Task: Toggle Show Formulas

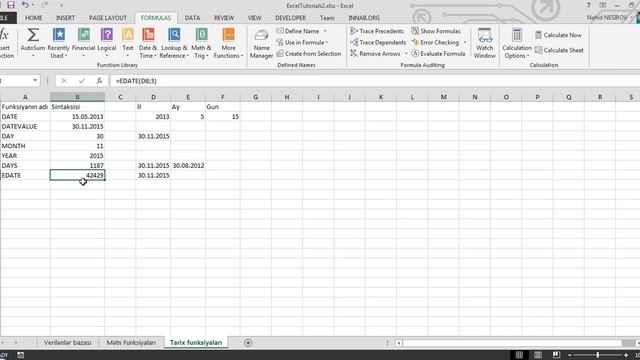Action: [436, 31]
